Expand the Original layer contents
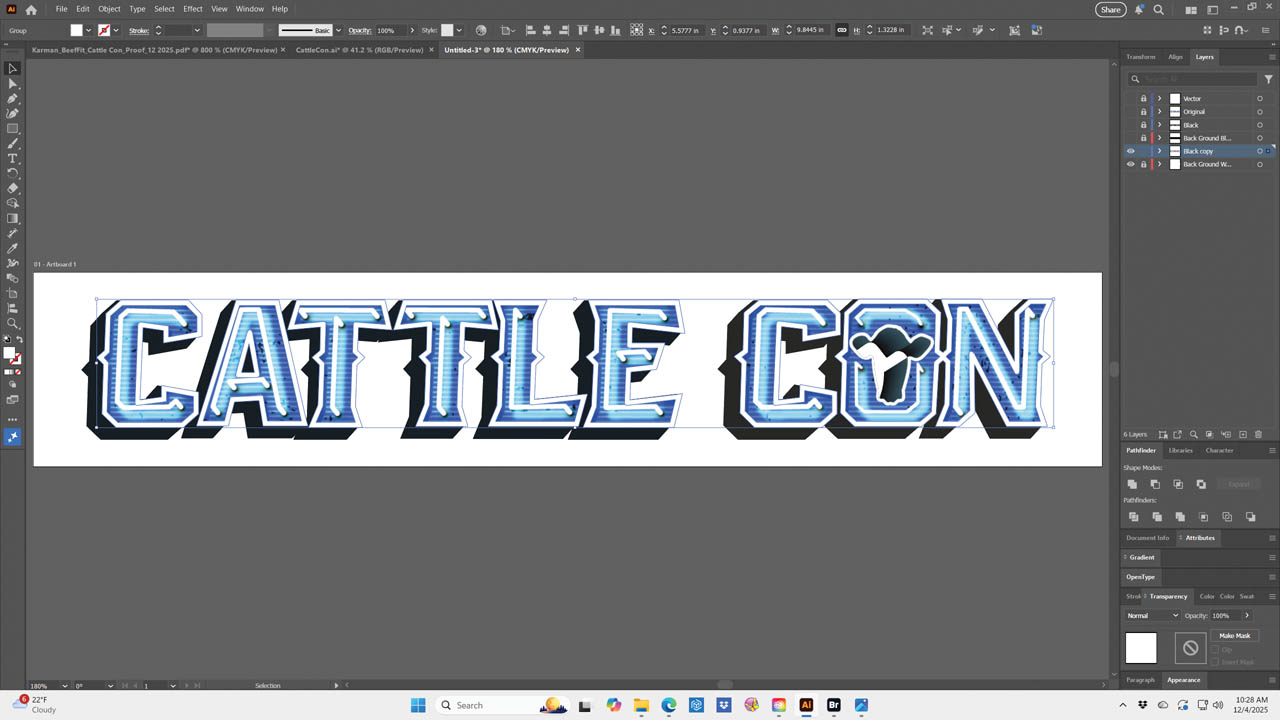Image resolution: width=1280 pixels, height=720 pixels. click(x=1160, y=112)
